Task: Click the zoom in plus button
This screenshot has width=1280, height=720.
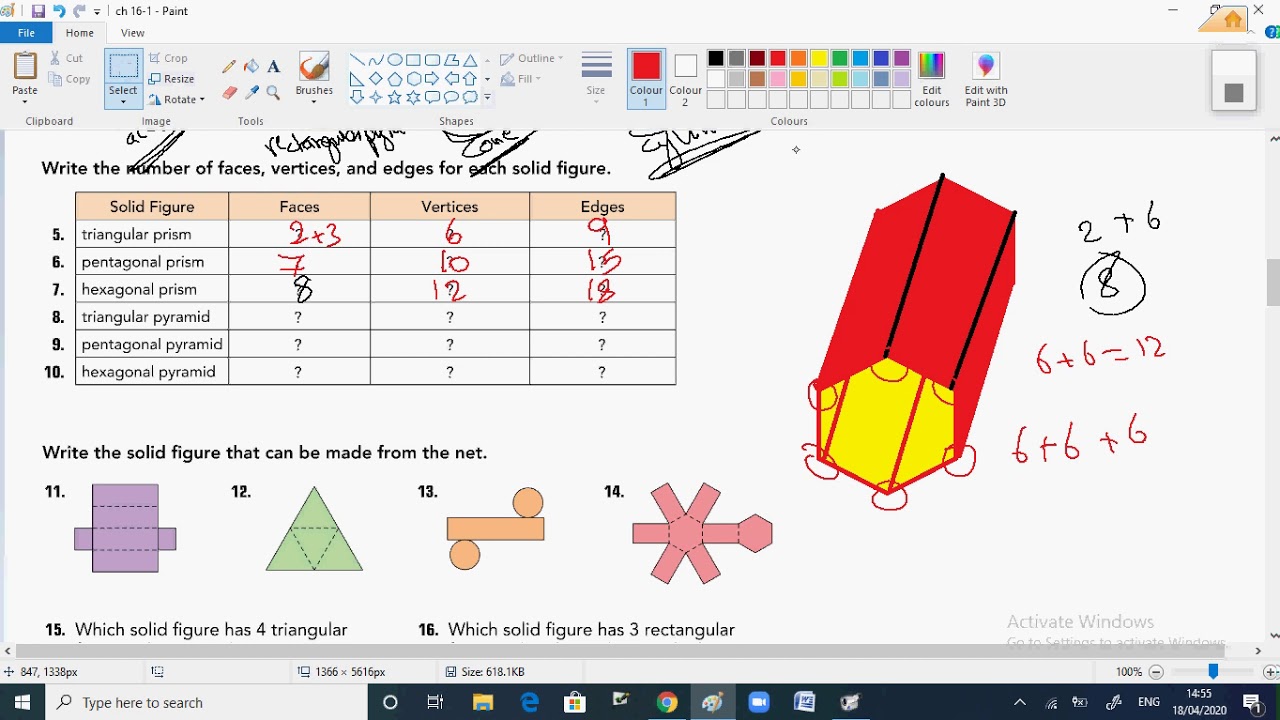Action: pos(1271,672)
